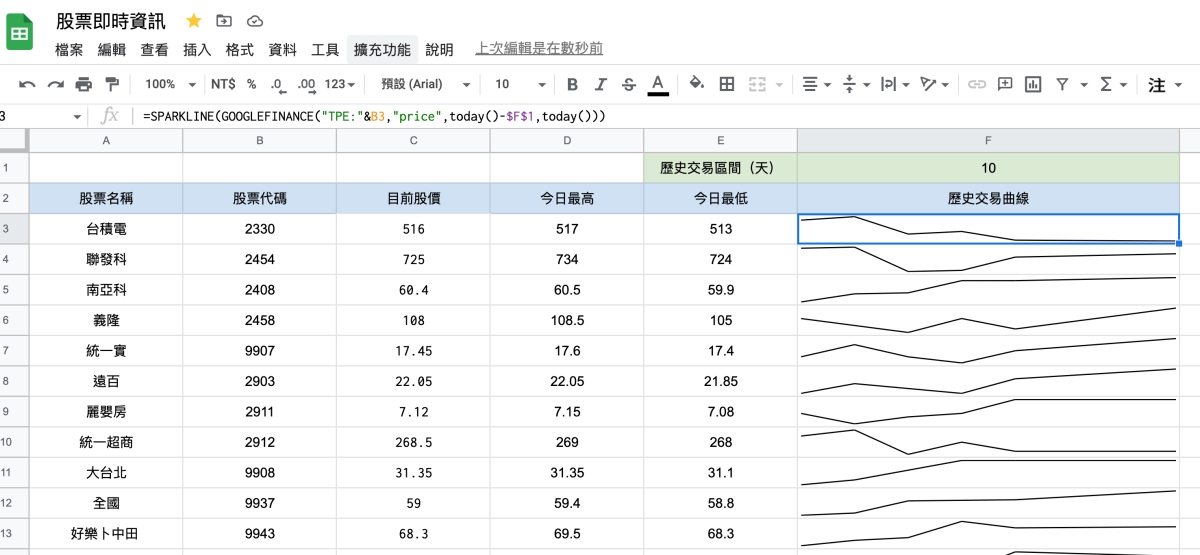Open the 100% zoom dropdown
Screen dimensions: 1200x555
tap(166, 84)
